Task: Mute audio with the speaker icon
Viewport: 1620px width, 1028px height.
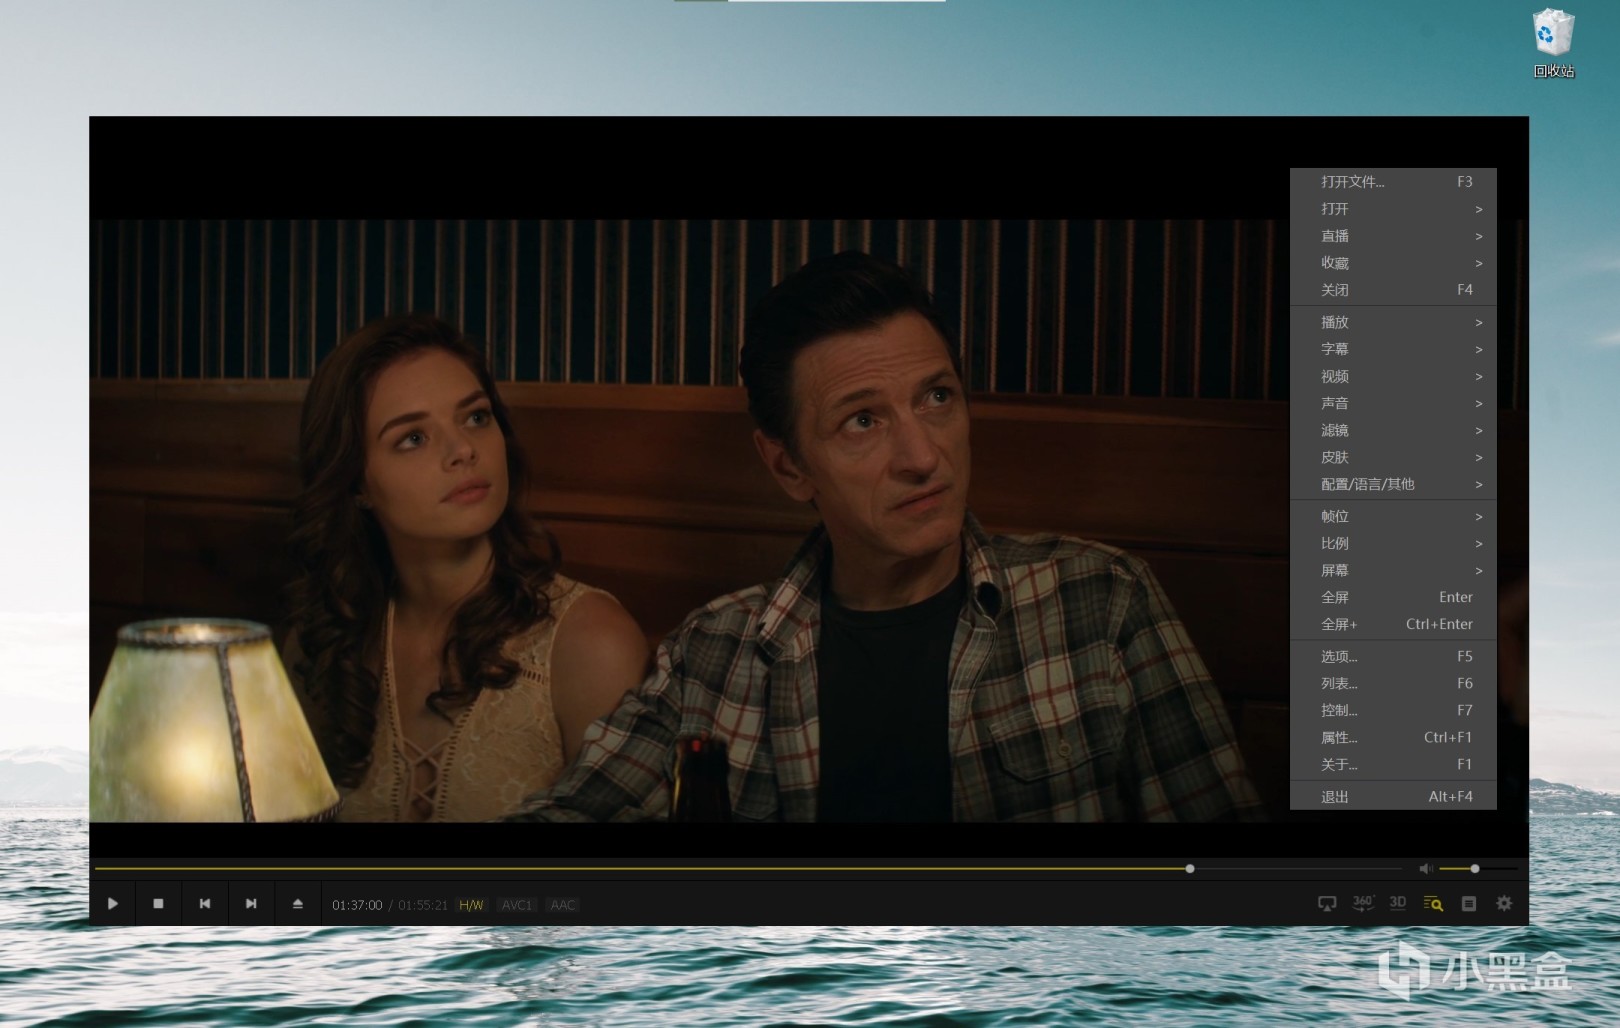Action: (1426, 869)
